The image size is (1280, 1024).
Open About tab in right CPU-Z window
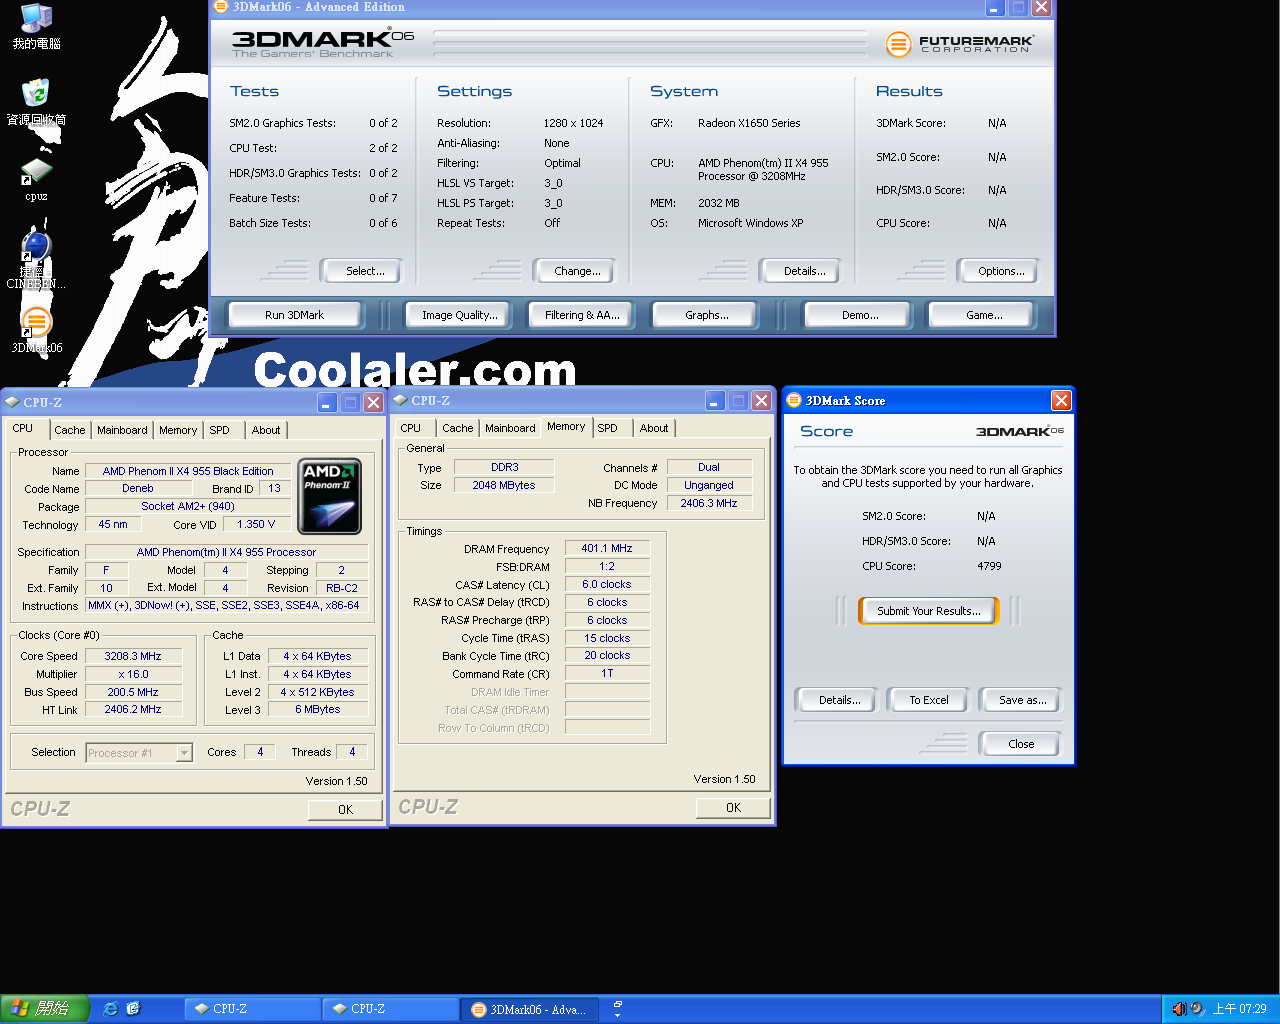654,428
